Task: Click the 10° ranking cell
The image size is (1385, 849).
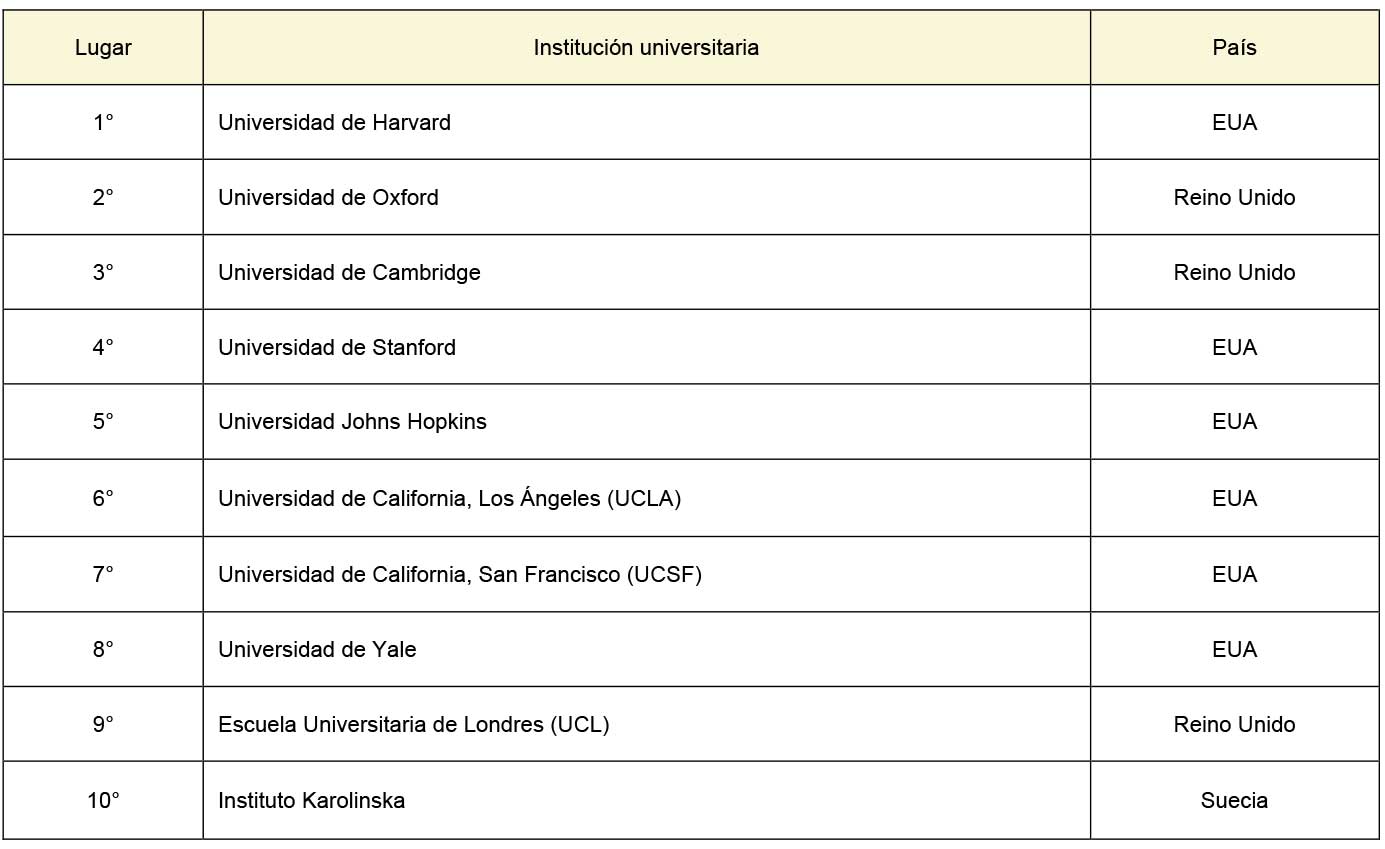Action: pyautogui.click(x=103, y=801)
